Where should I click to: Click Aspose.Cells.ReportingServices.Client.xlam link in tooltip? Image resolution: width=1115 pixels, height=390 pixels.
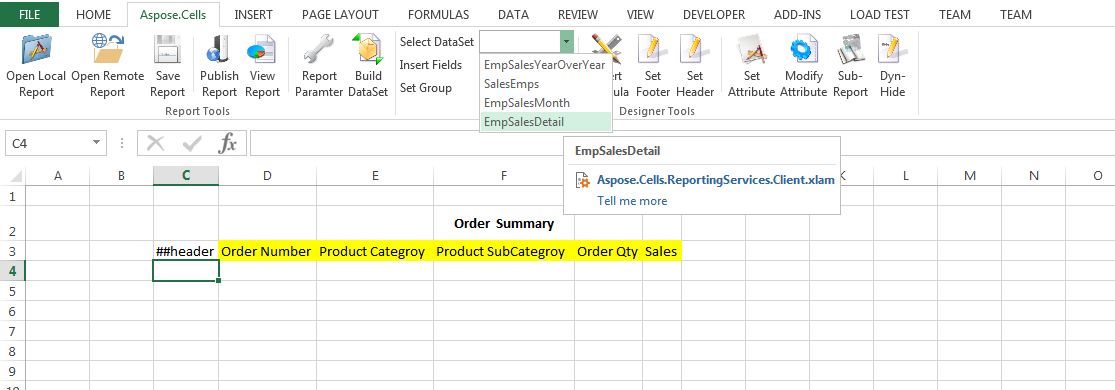pyautogui.click(x=715, y=180)
